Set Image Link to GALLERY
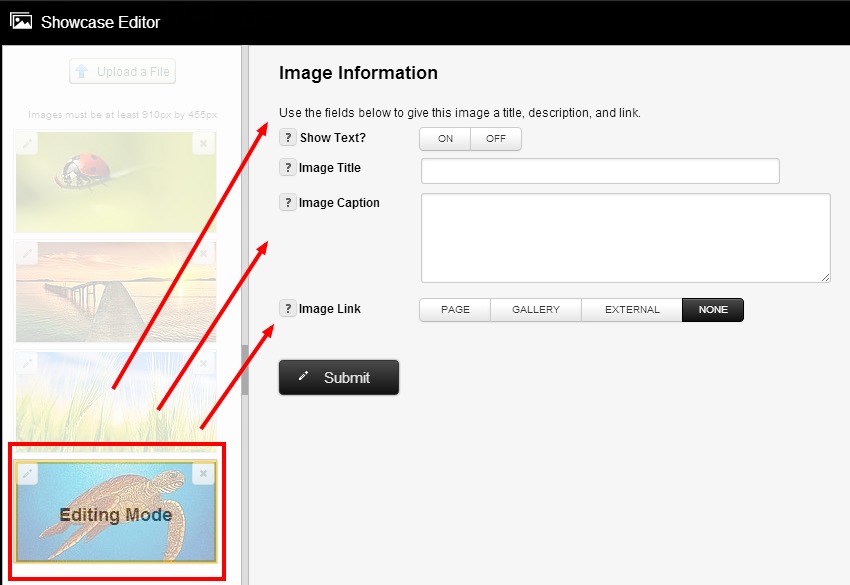850x585 pixels. pos(536,310)
